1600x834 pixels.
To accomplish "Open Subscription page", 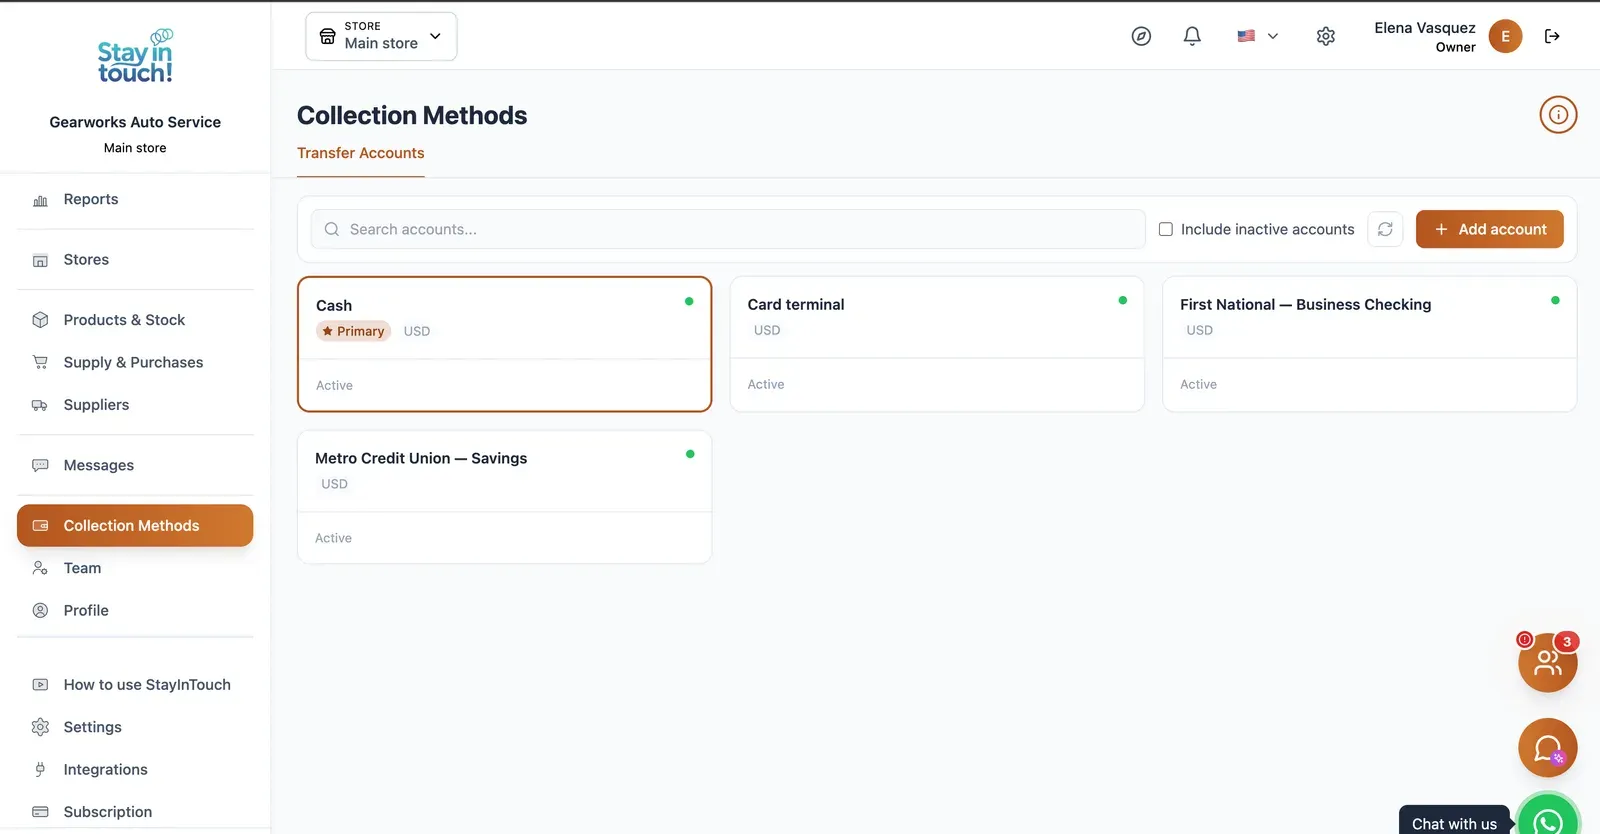I will tap(135, 812).
